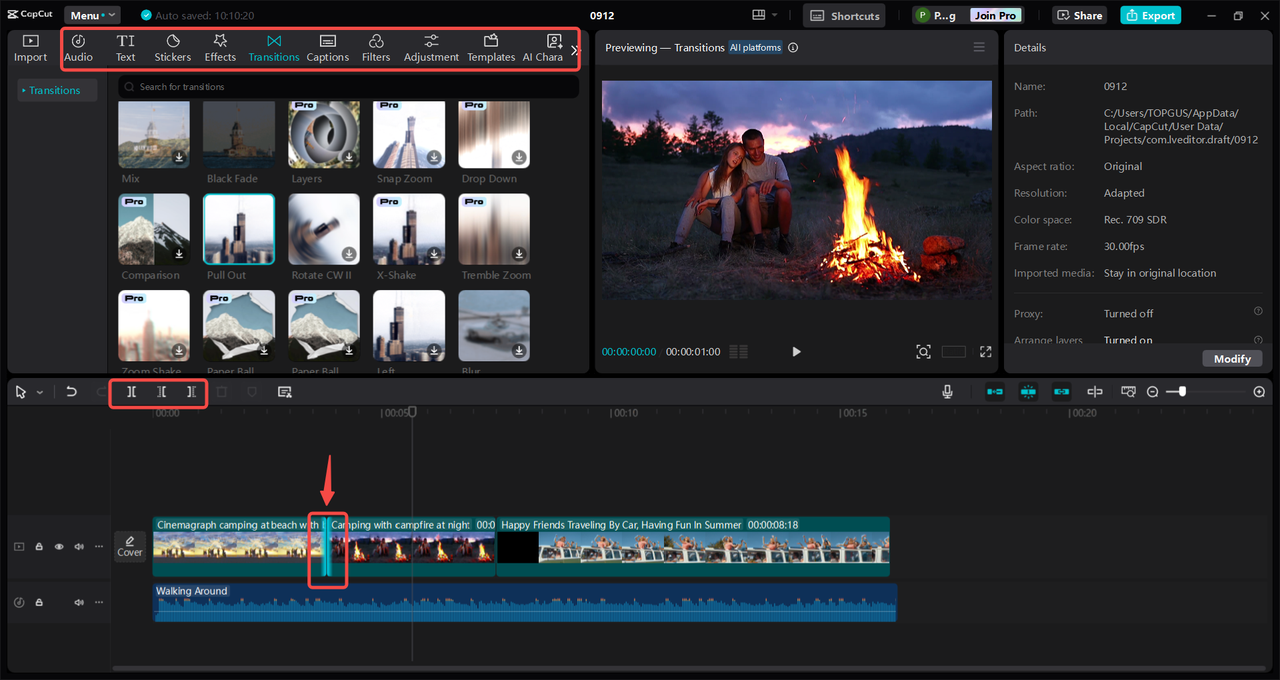
Task: Download the Rotate CW II transition
Action: 349,254
